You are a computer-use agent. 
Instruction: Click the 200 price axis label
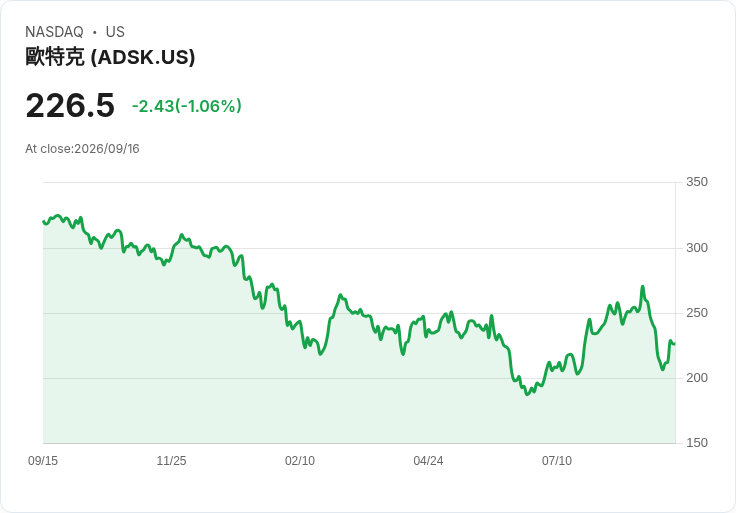697,377
